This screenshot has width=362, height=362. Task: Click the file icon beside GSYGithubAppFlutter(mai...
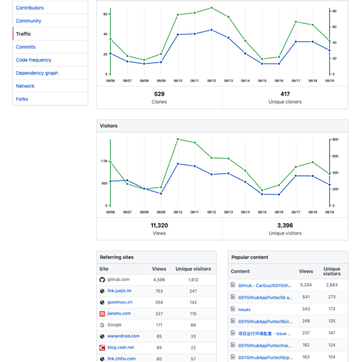(x=233, y=345)
